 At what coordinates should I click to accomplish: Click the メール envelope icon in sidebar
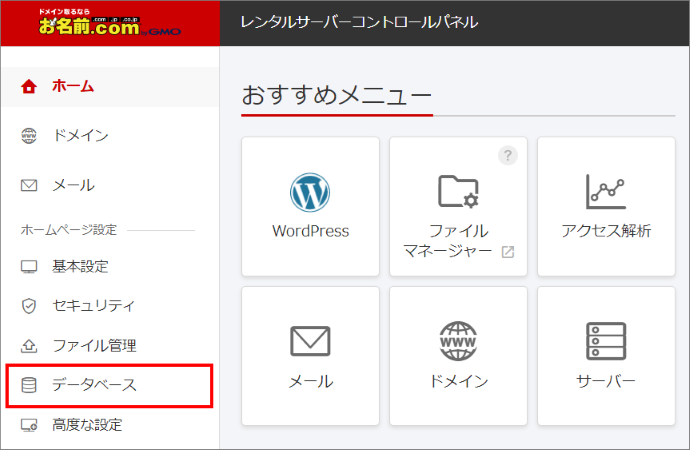click(29, 185)
